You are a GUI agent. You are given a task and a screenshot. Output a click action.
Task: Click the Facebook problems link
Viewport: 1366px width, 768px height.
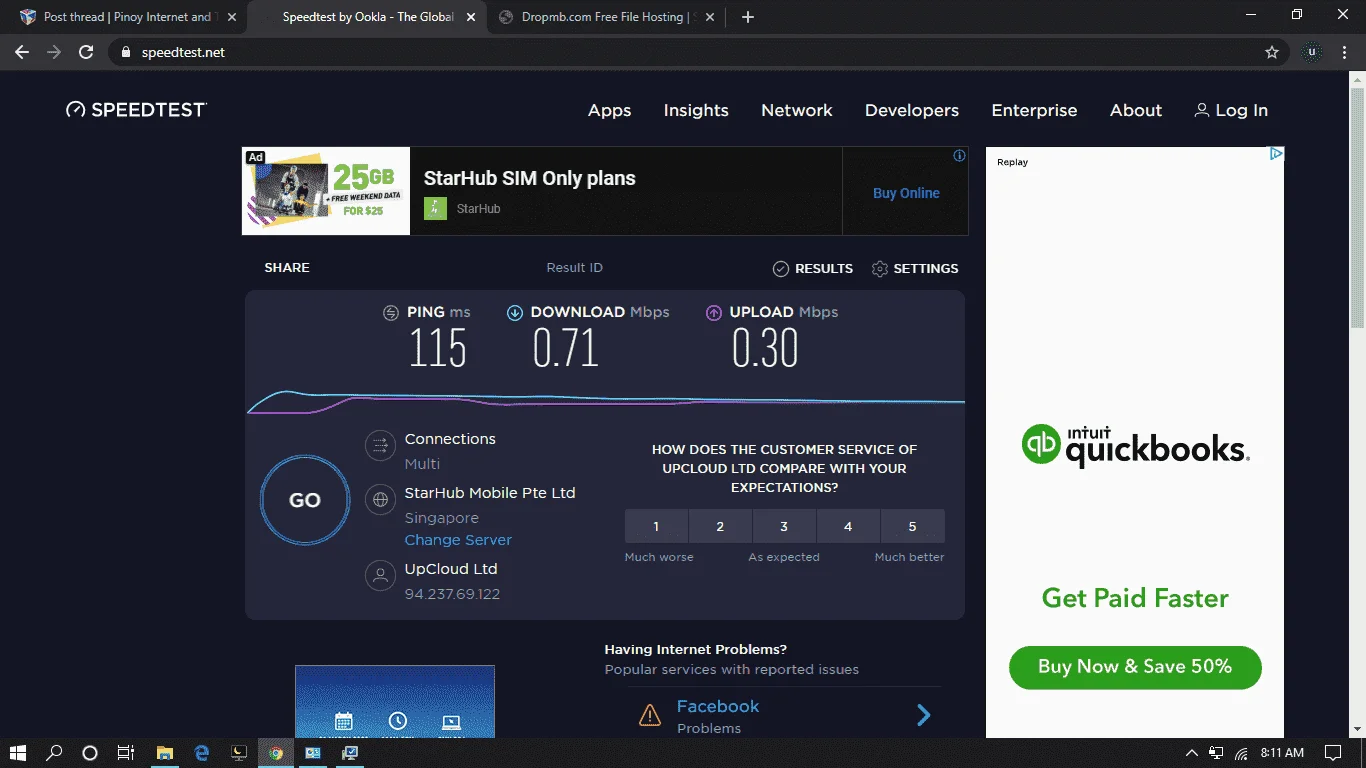[x=718, y=706]
